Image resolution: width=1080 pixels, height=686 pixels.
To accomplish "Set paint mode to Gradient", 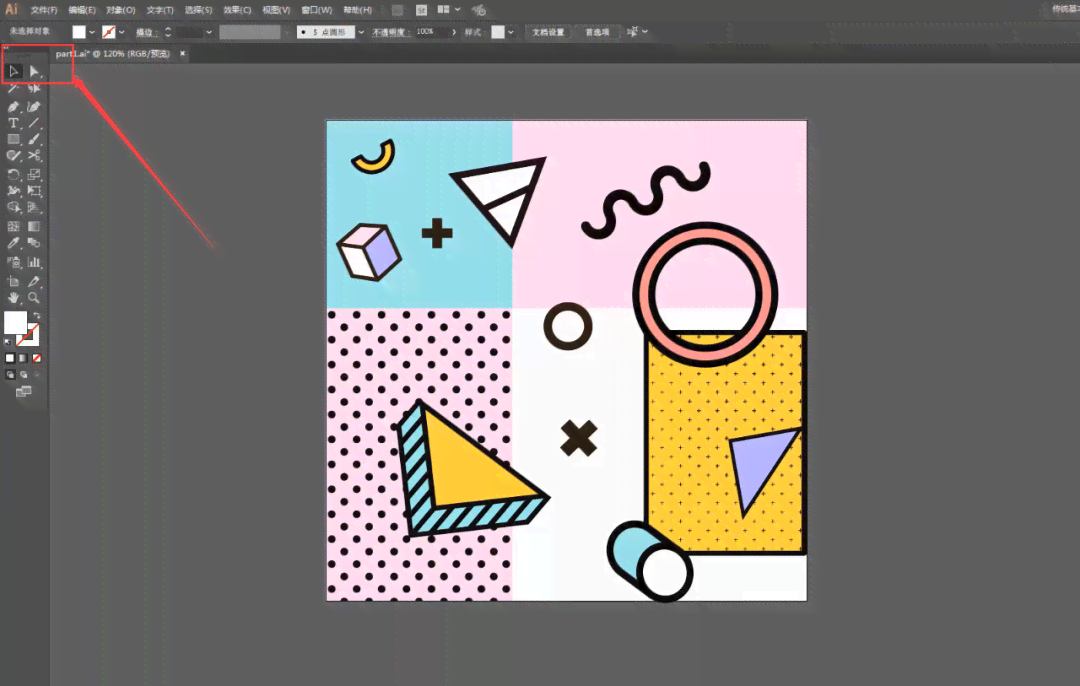I will (x=23, y=358).
